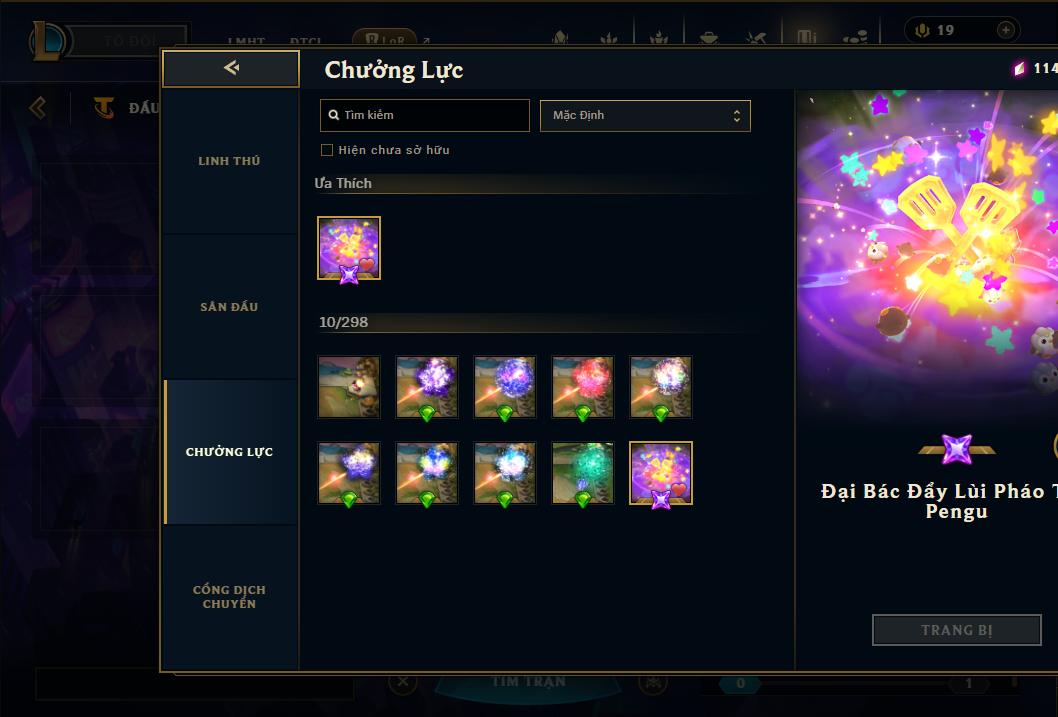Focus the Tìm kiếm search field
Screen dimensions: 1058x717
pyautogui.click(x=424, y=115)
